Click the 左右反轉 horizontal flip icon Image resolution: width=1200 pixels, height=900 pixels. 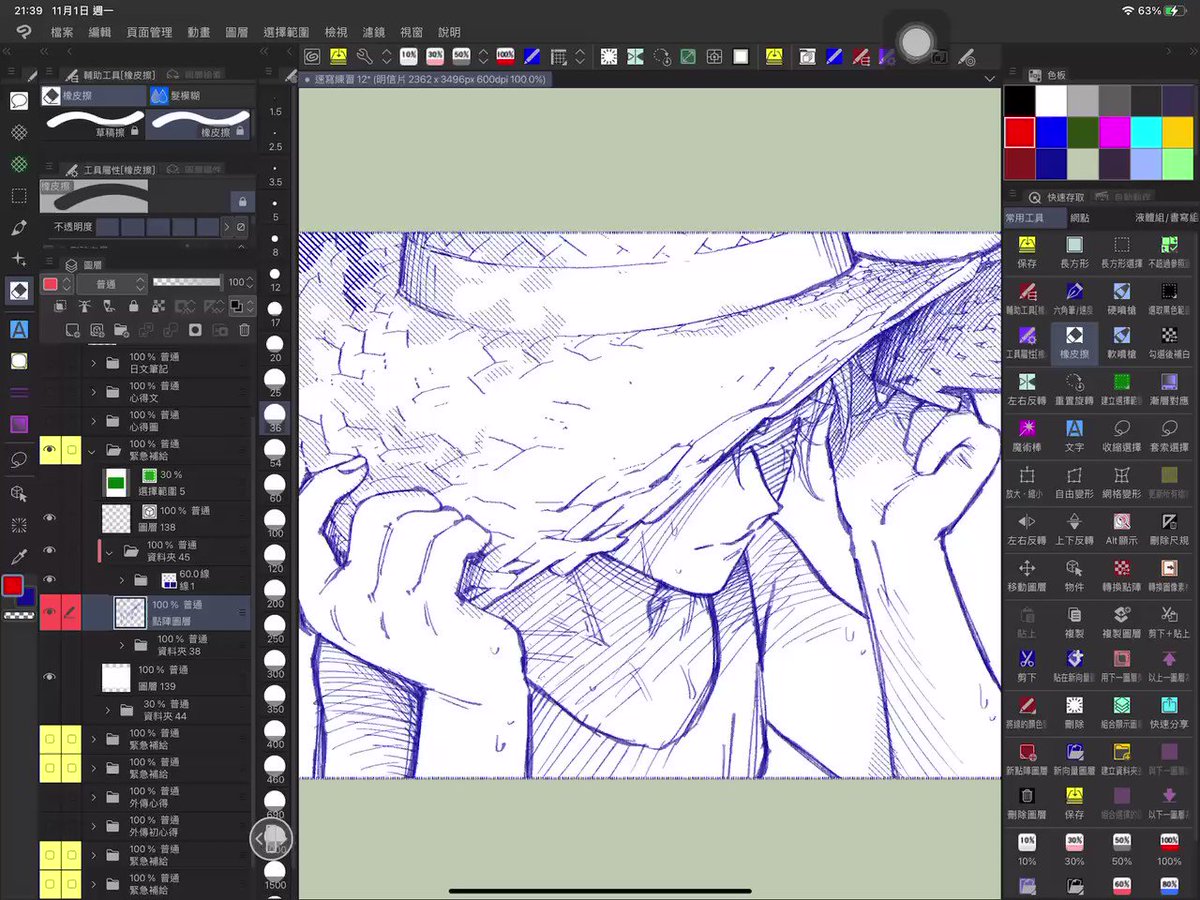click(x=1027, y=527)
